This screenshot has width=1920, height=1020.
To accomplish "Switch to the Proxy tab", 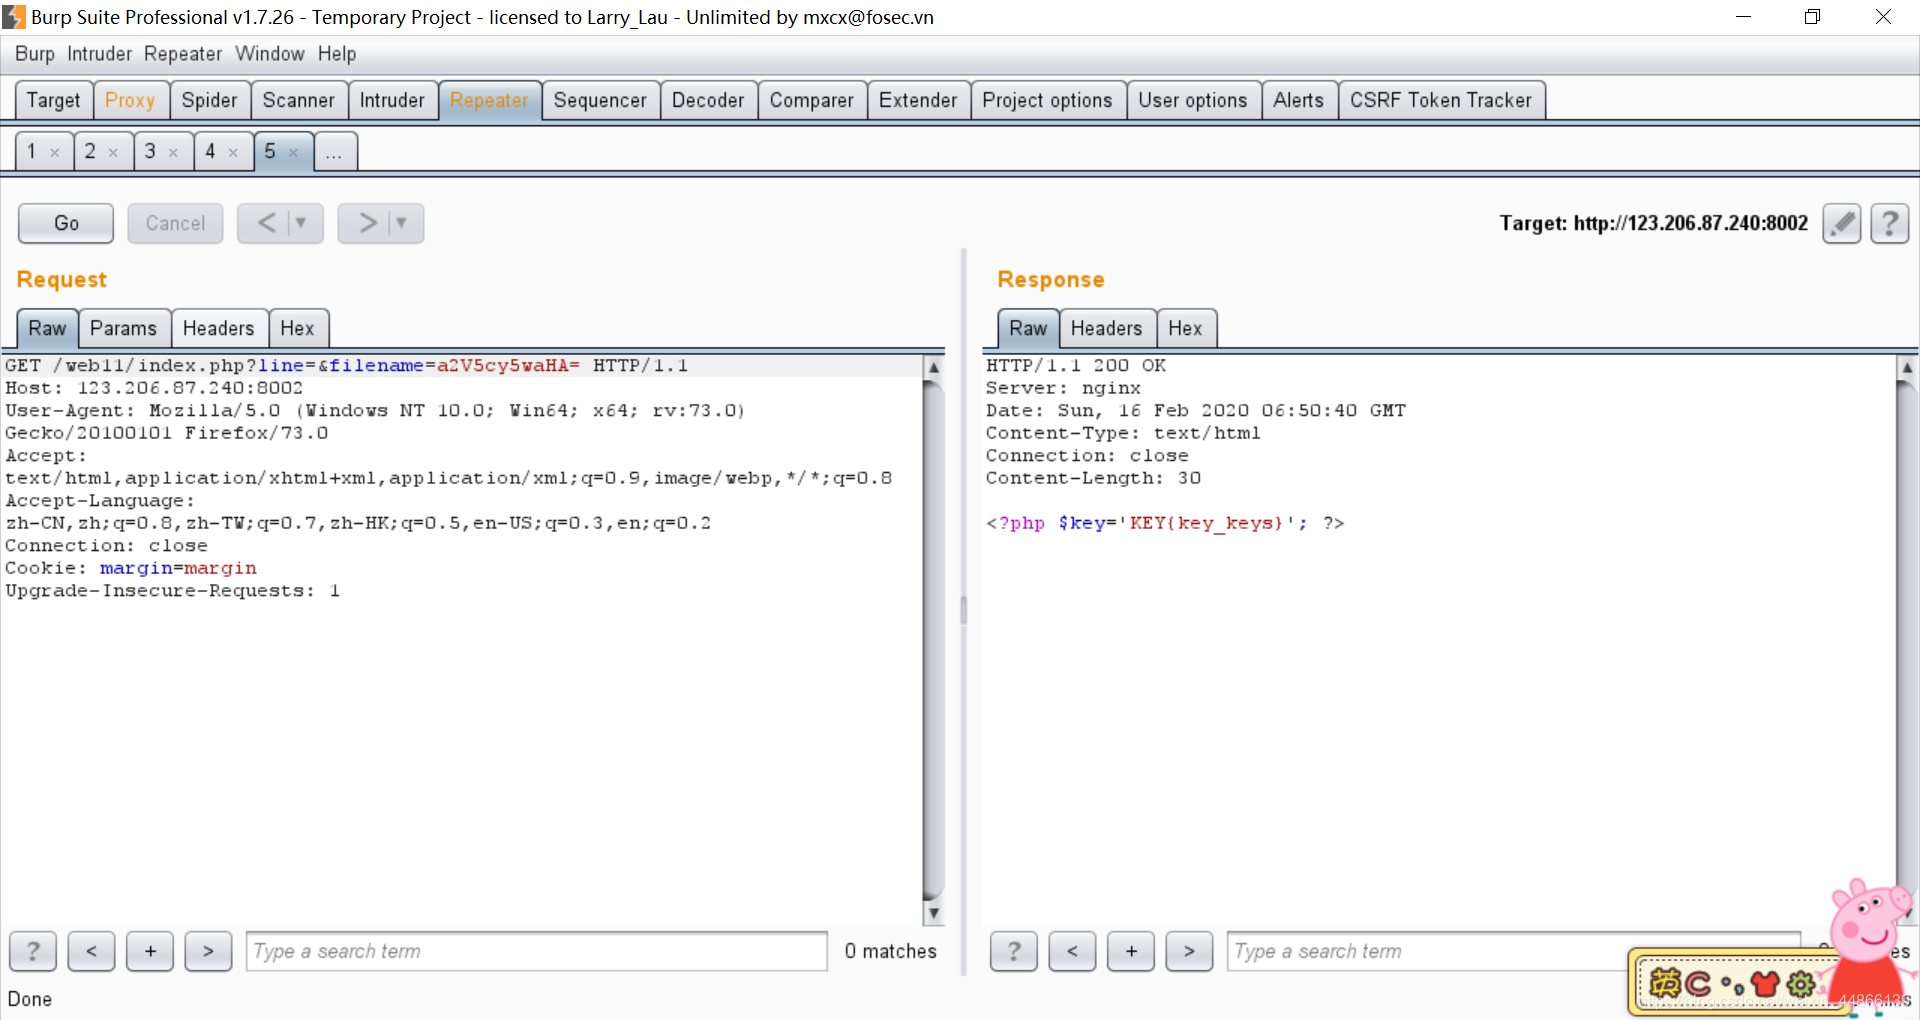I will pos(130,100).
